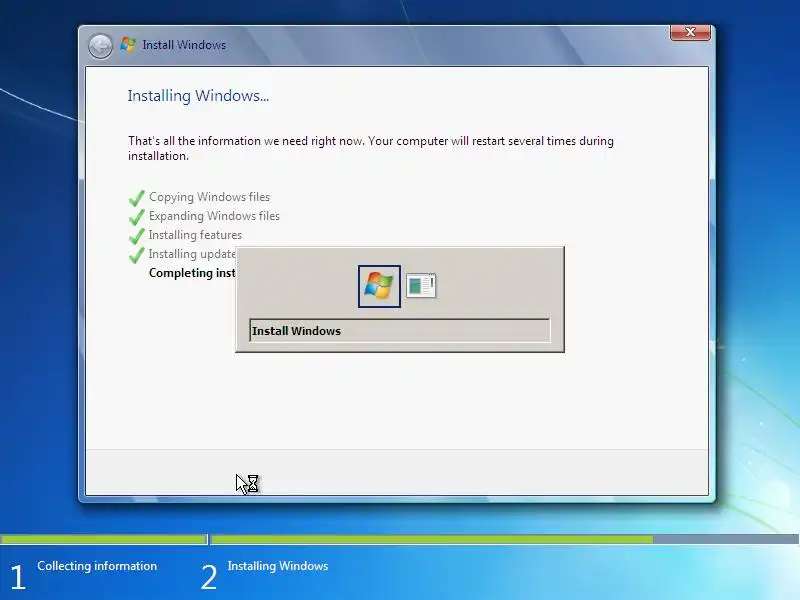Click the Completing installation bold text
Image resolution: width=800 pixels, height=600 pixels.
tap(192, 273)
